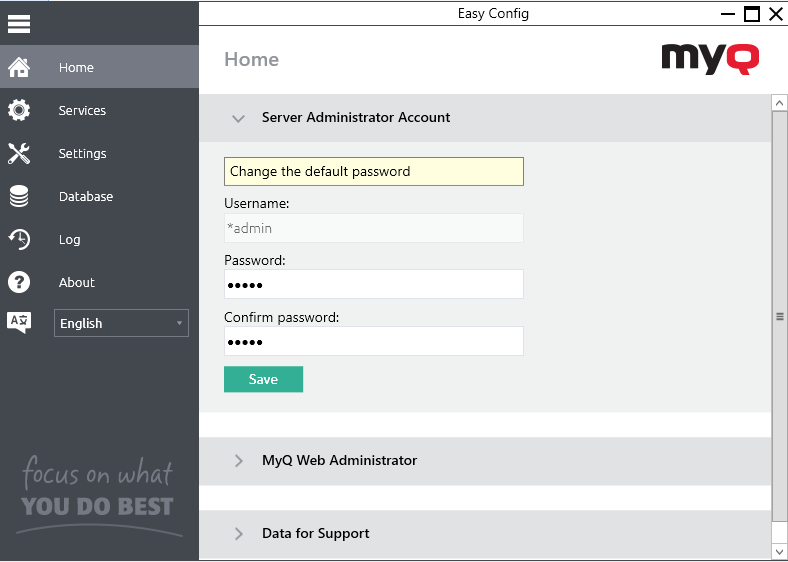Click the Services gear icon

(x=19, y=111)
